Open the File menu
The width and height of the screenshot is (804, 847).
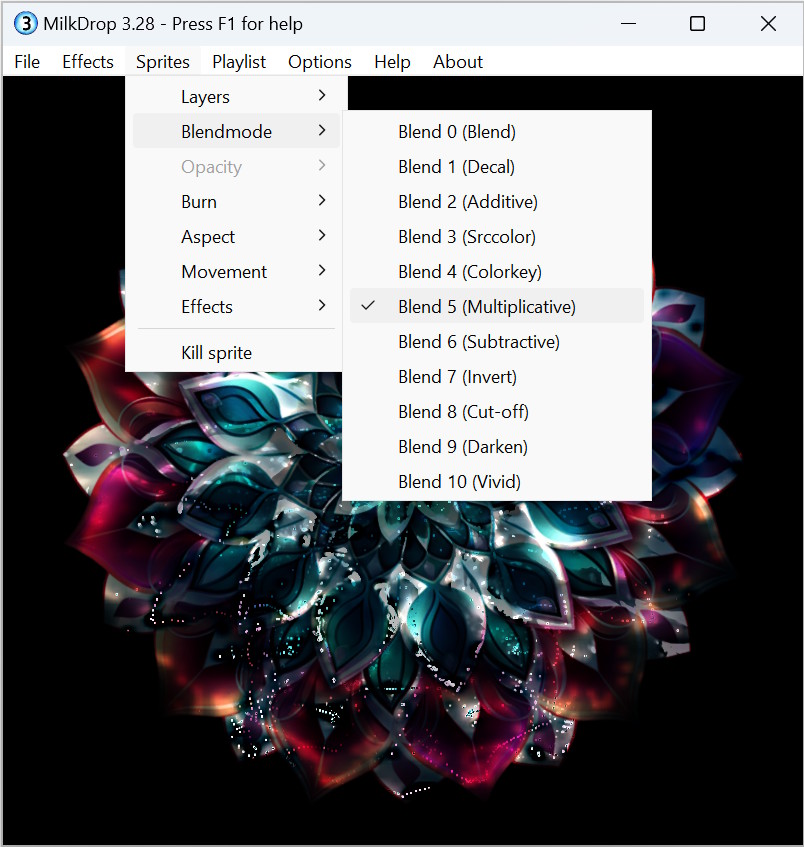click(27, 62)
